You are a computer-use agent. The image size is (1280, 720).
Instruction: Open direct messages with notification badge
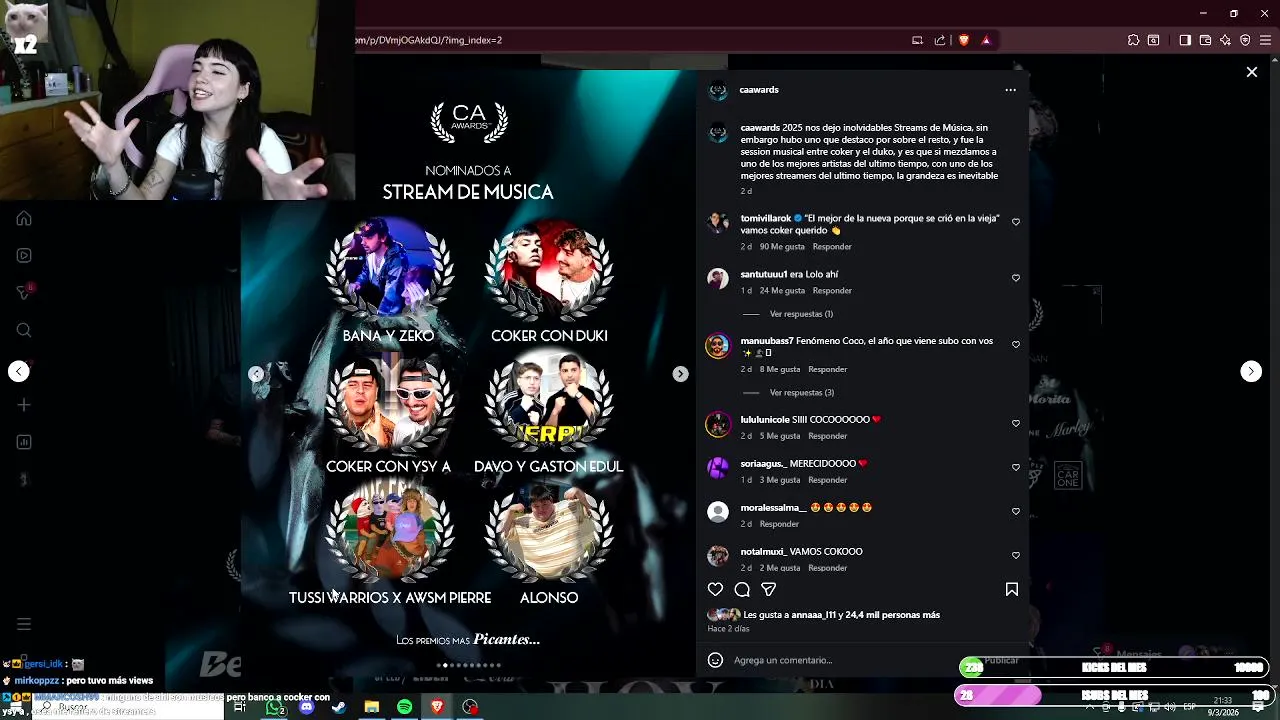tap(24, 292)
